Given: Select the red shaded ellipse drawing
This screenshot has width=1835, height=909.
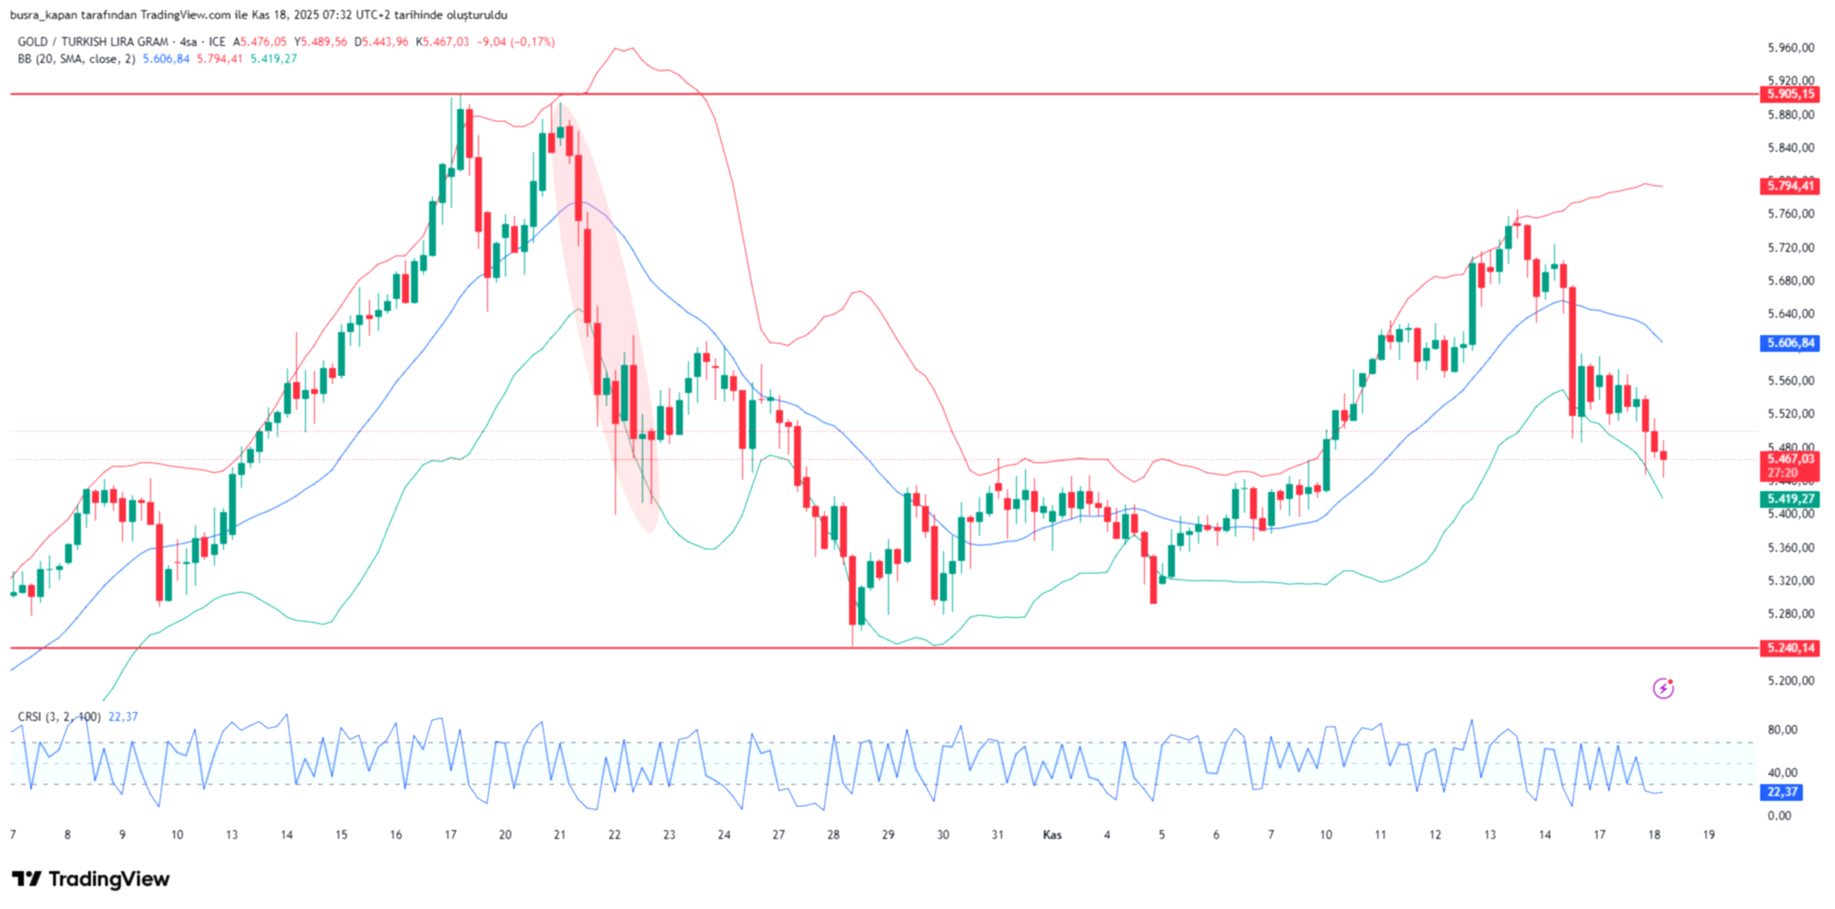Looking at the screenshot, I should [x=606, y=320].
